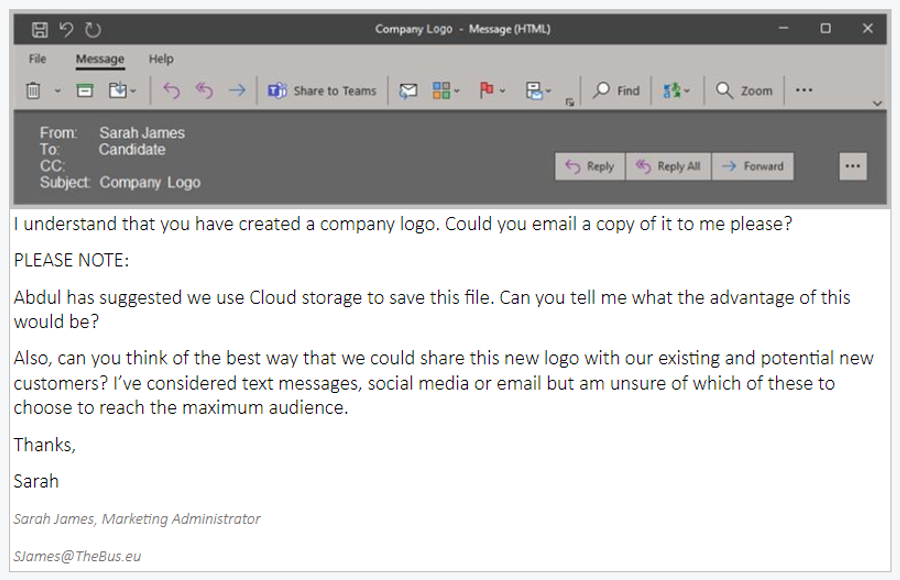The width and height of the screenshot is (900, 580).
Task: Collapse the ribbon using the chevron
Action: (877, 103)
